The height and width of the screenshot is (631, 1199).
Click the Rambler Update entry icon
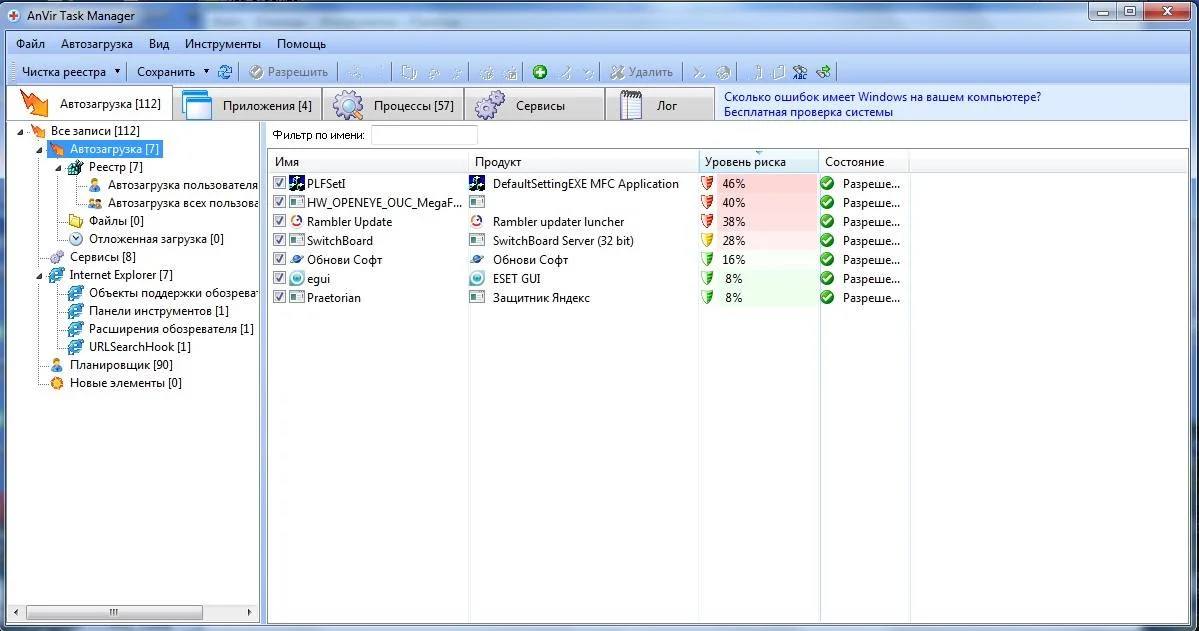297,222
